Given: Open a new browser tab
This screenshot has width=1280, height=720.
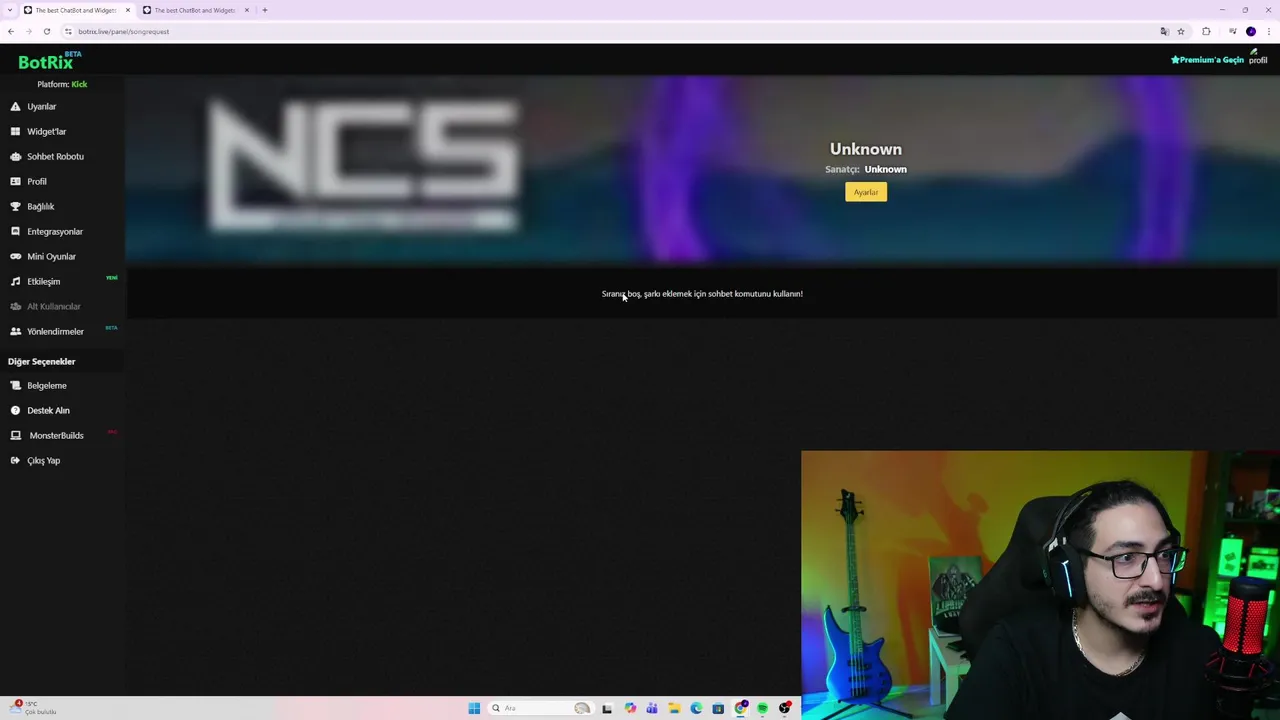Looking at the screenshot, I should 265,10.
